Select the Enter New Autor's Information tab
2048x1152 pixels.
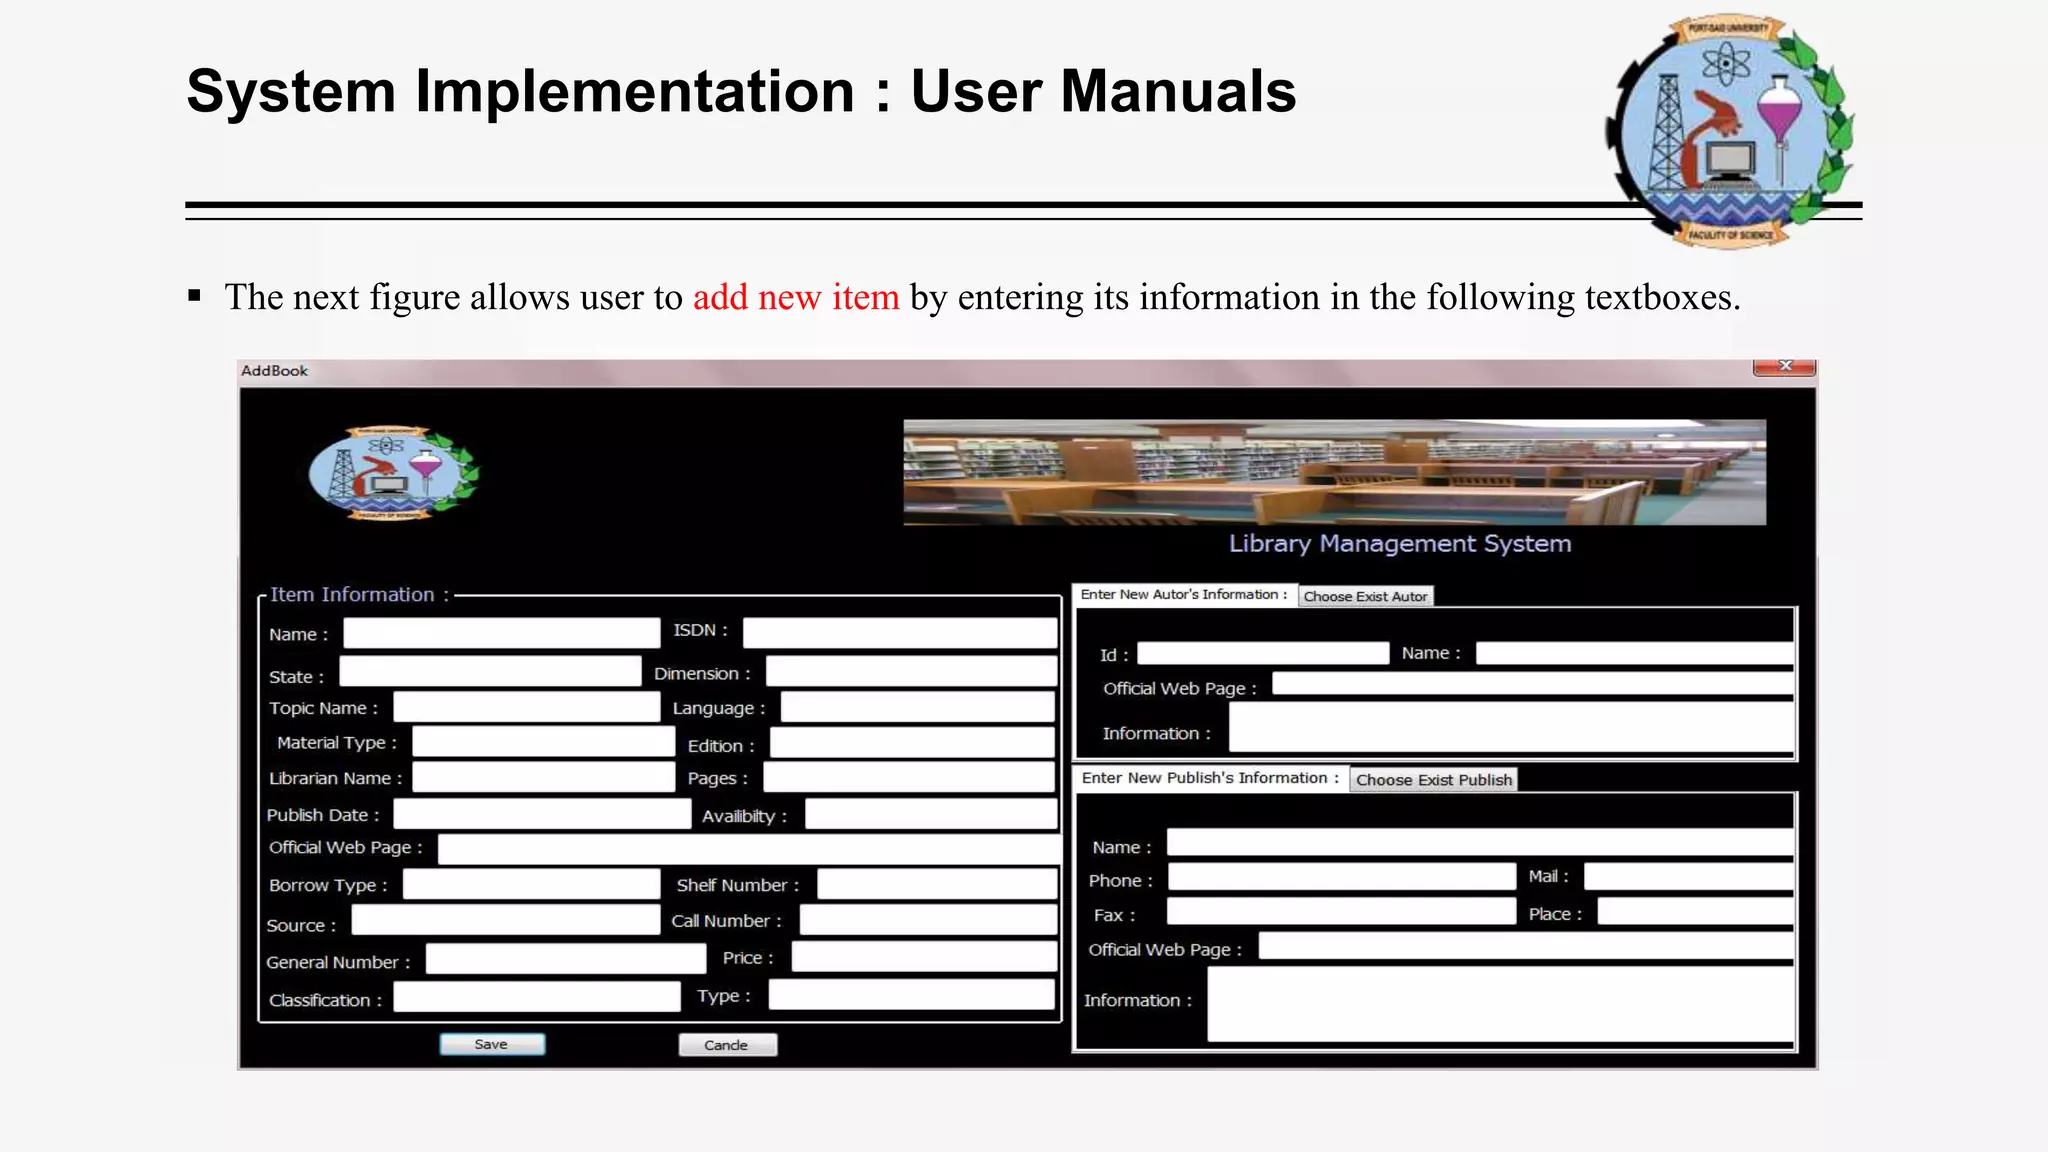tap(1184, 594)
